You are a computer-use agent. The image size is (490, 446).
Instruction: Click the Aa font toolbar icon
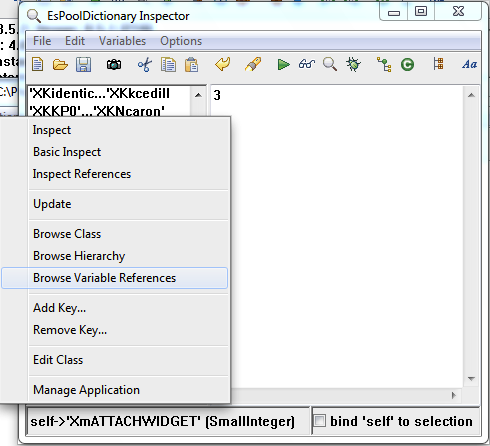469,64
